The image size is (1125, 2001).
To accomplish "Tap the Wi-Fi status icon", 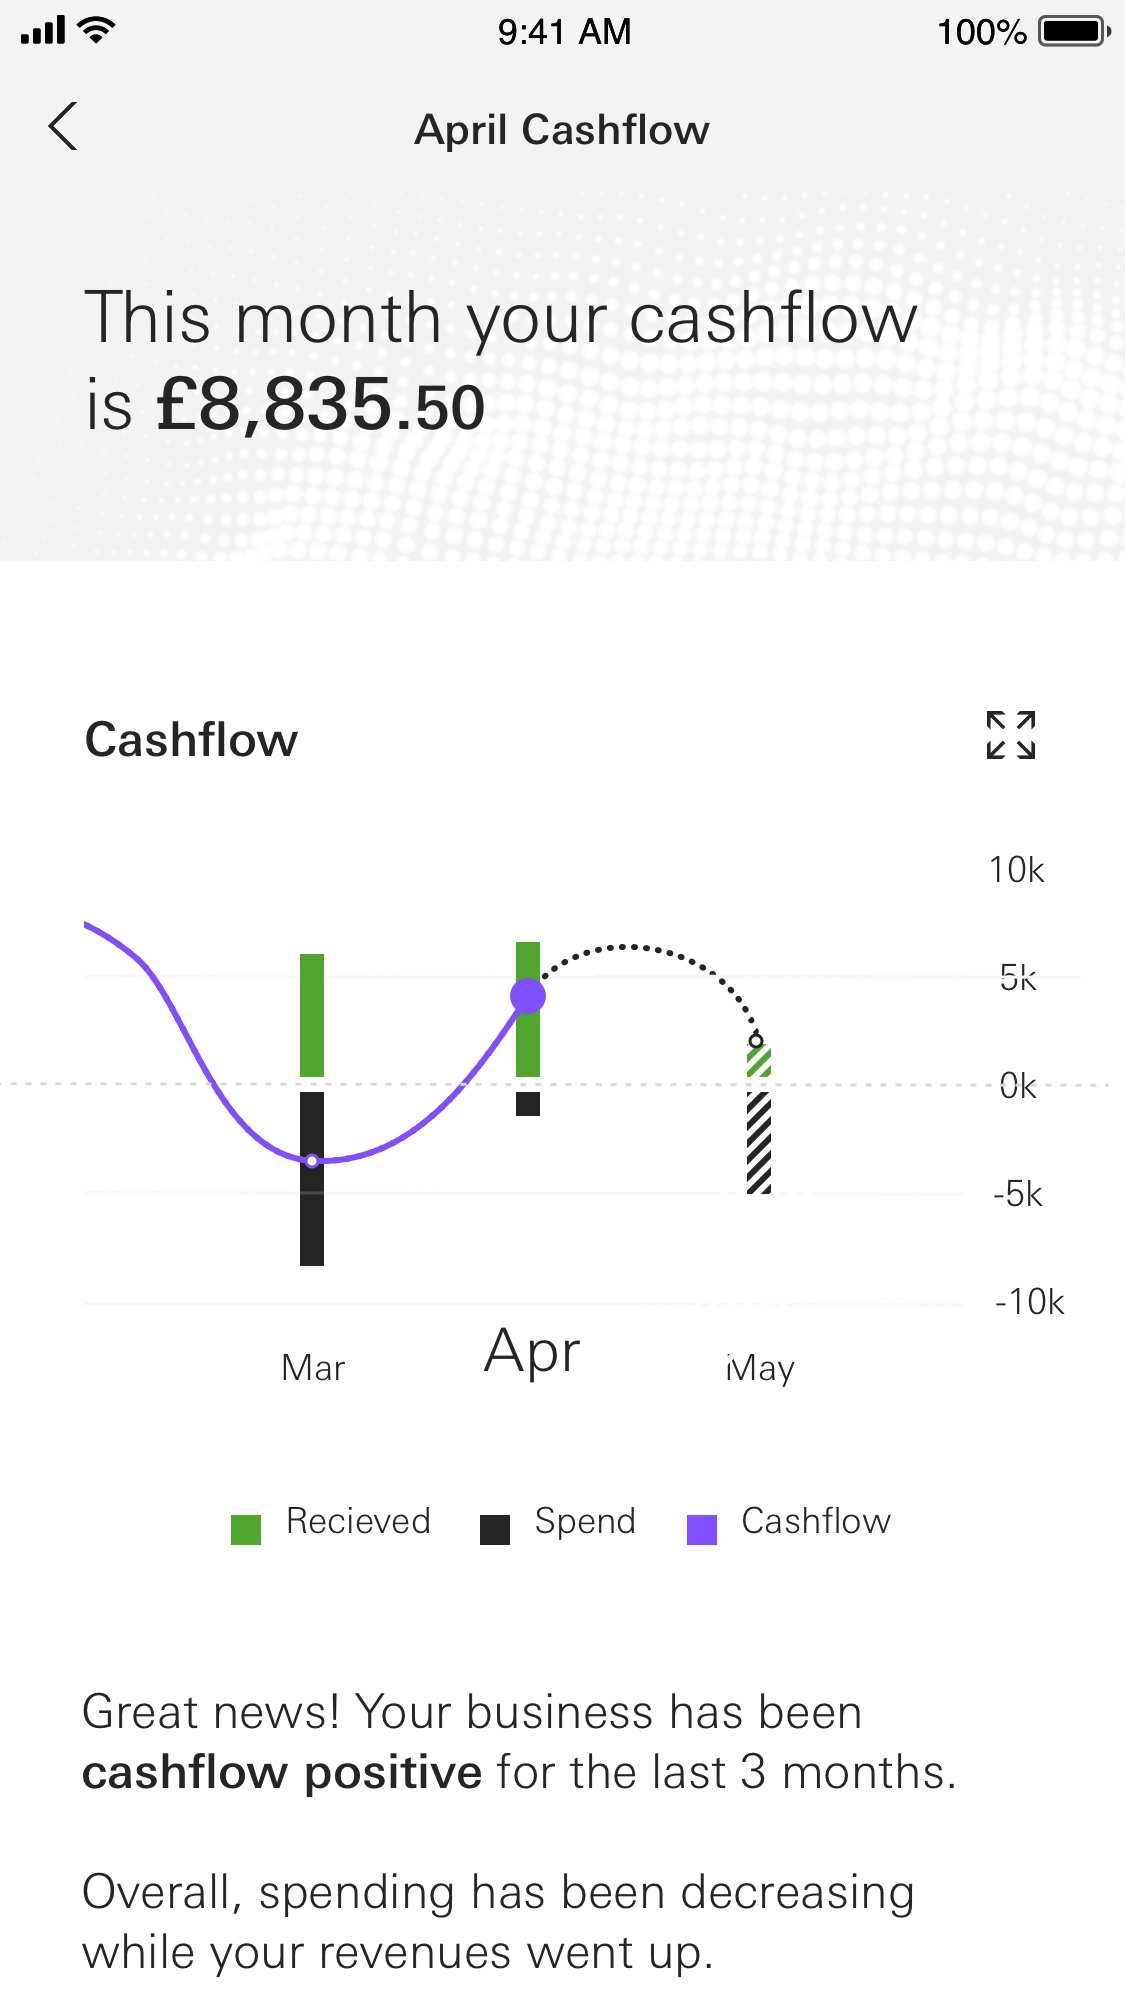I will (97, 30).
